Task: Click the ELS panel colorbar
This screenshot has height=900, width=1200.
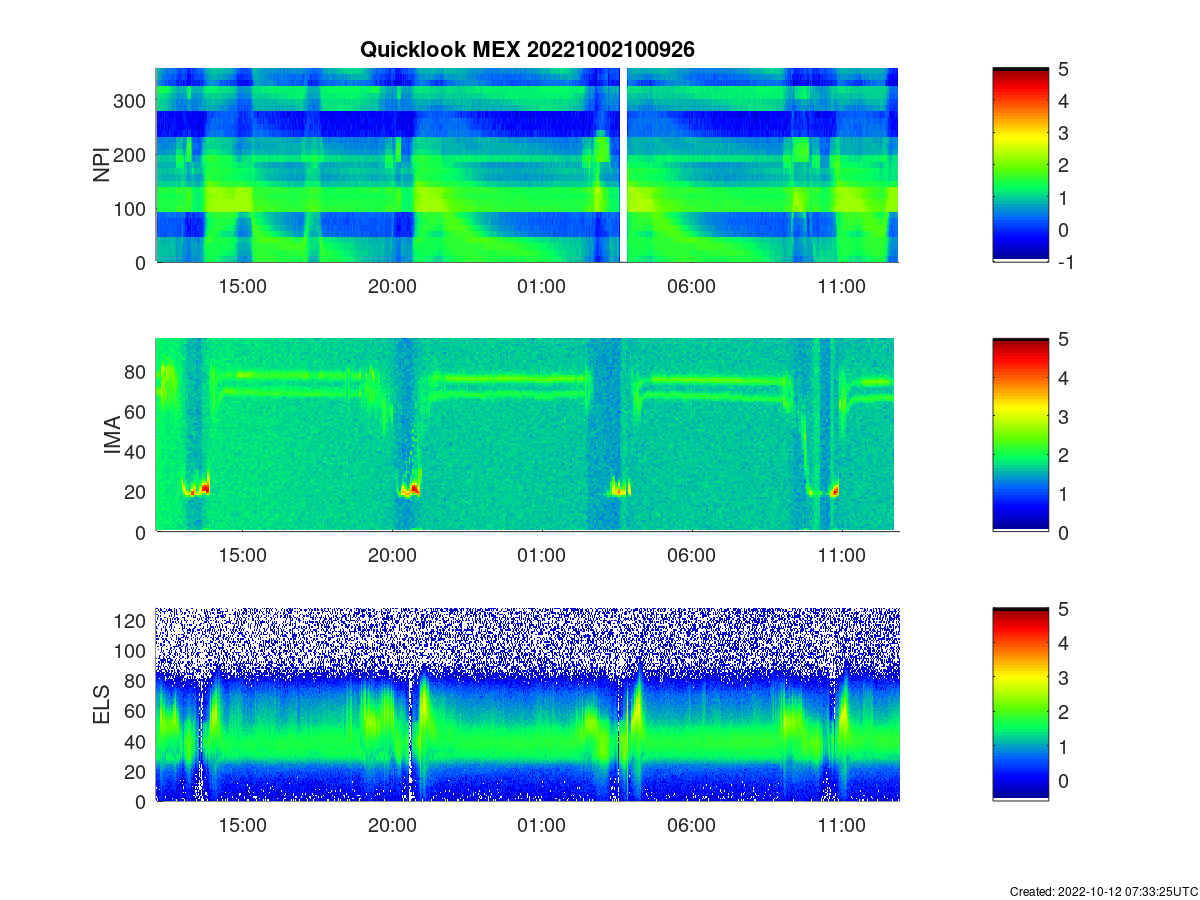Action: point(1021,705)
